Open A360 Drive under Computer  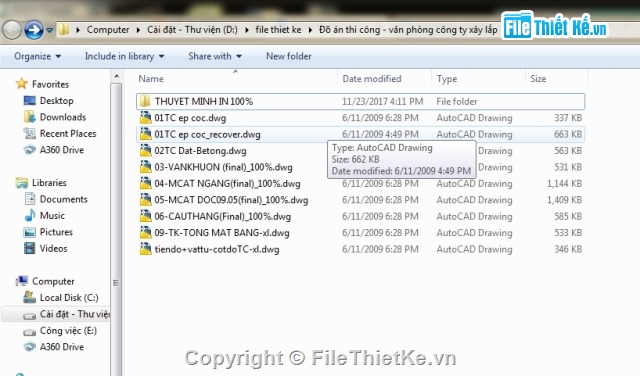pos(62,347)
